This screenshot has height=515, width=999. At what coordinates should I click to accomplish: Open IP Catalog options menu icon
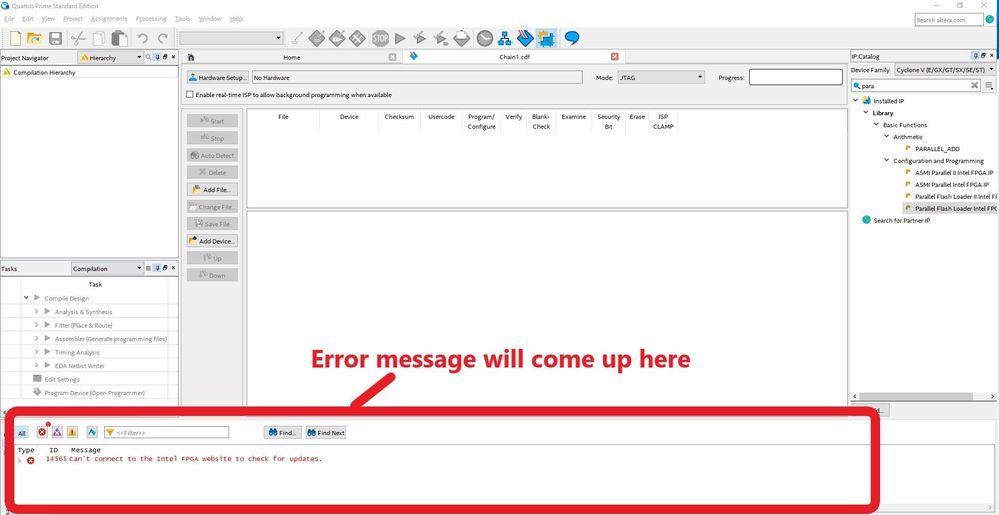coord(989,85)
